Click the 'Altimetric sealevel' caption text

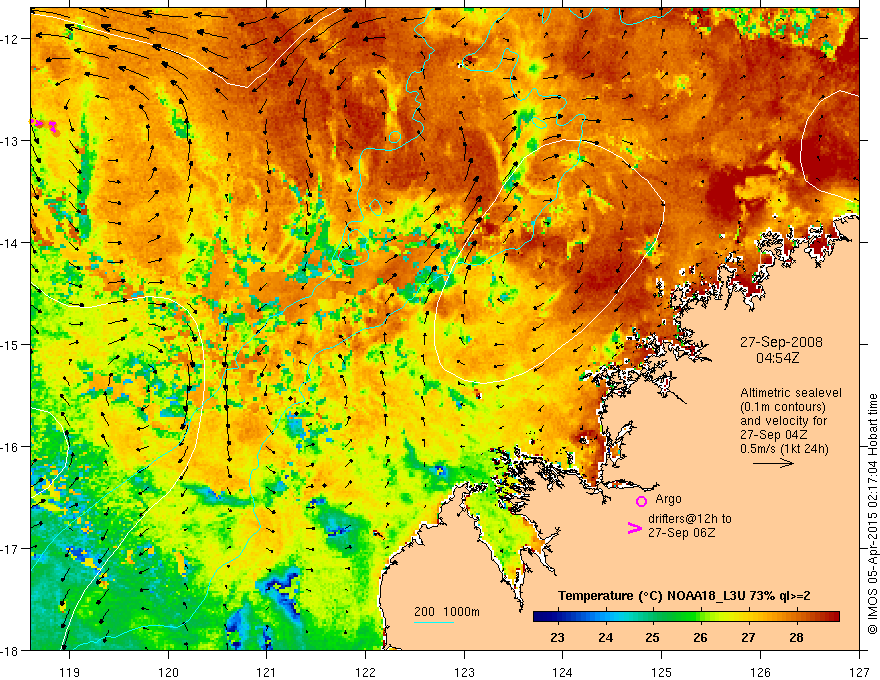click(791, 393)
